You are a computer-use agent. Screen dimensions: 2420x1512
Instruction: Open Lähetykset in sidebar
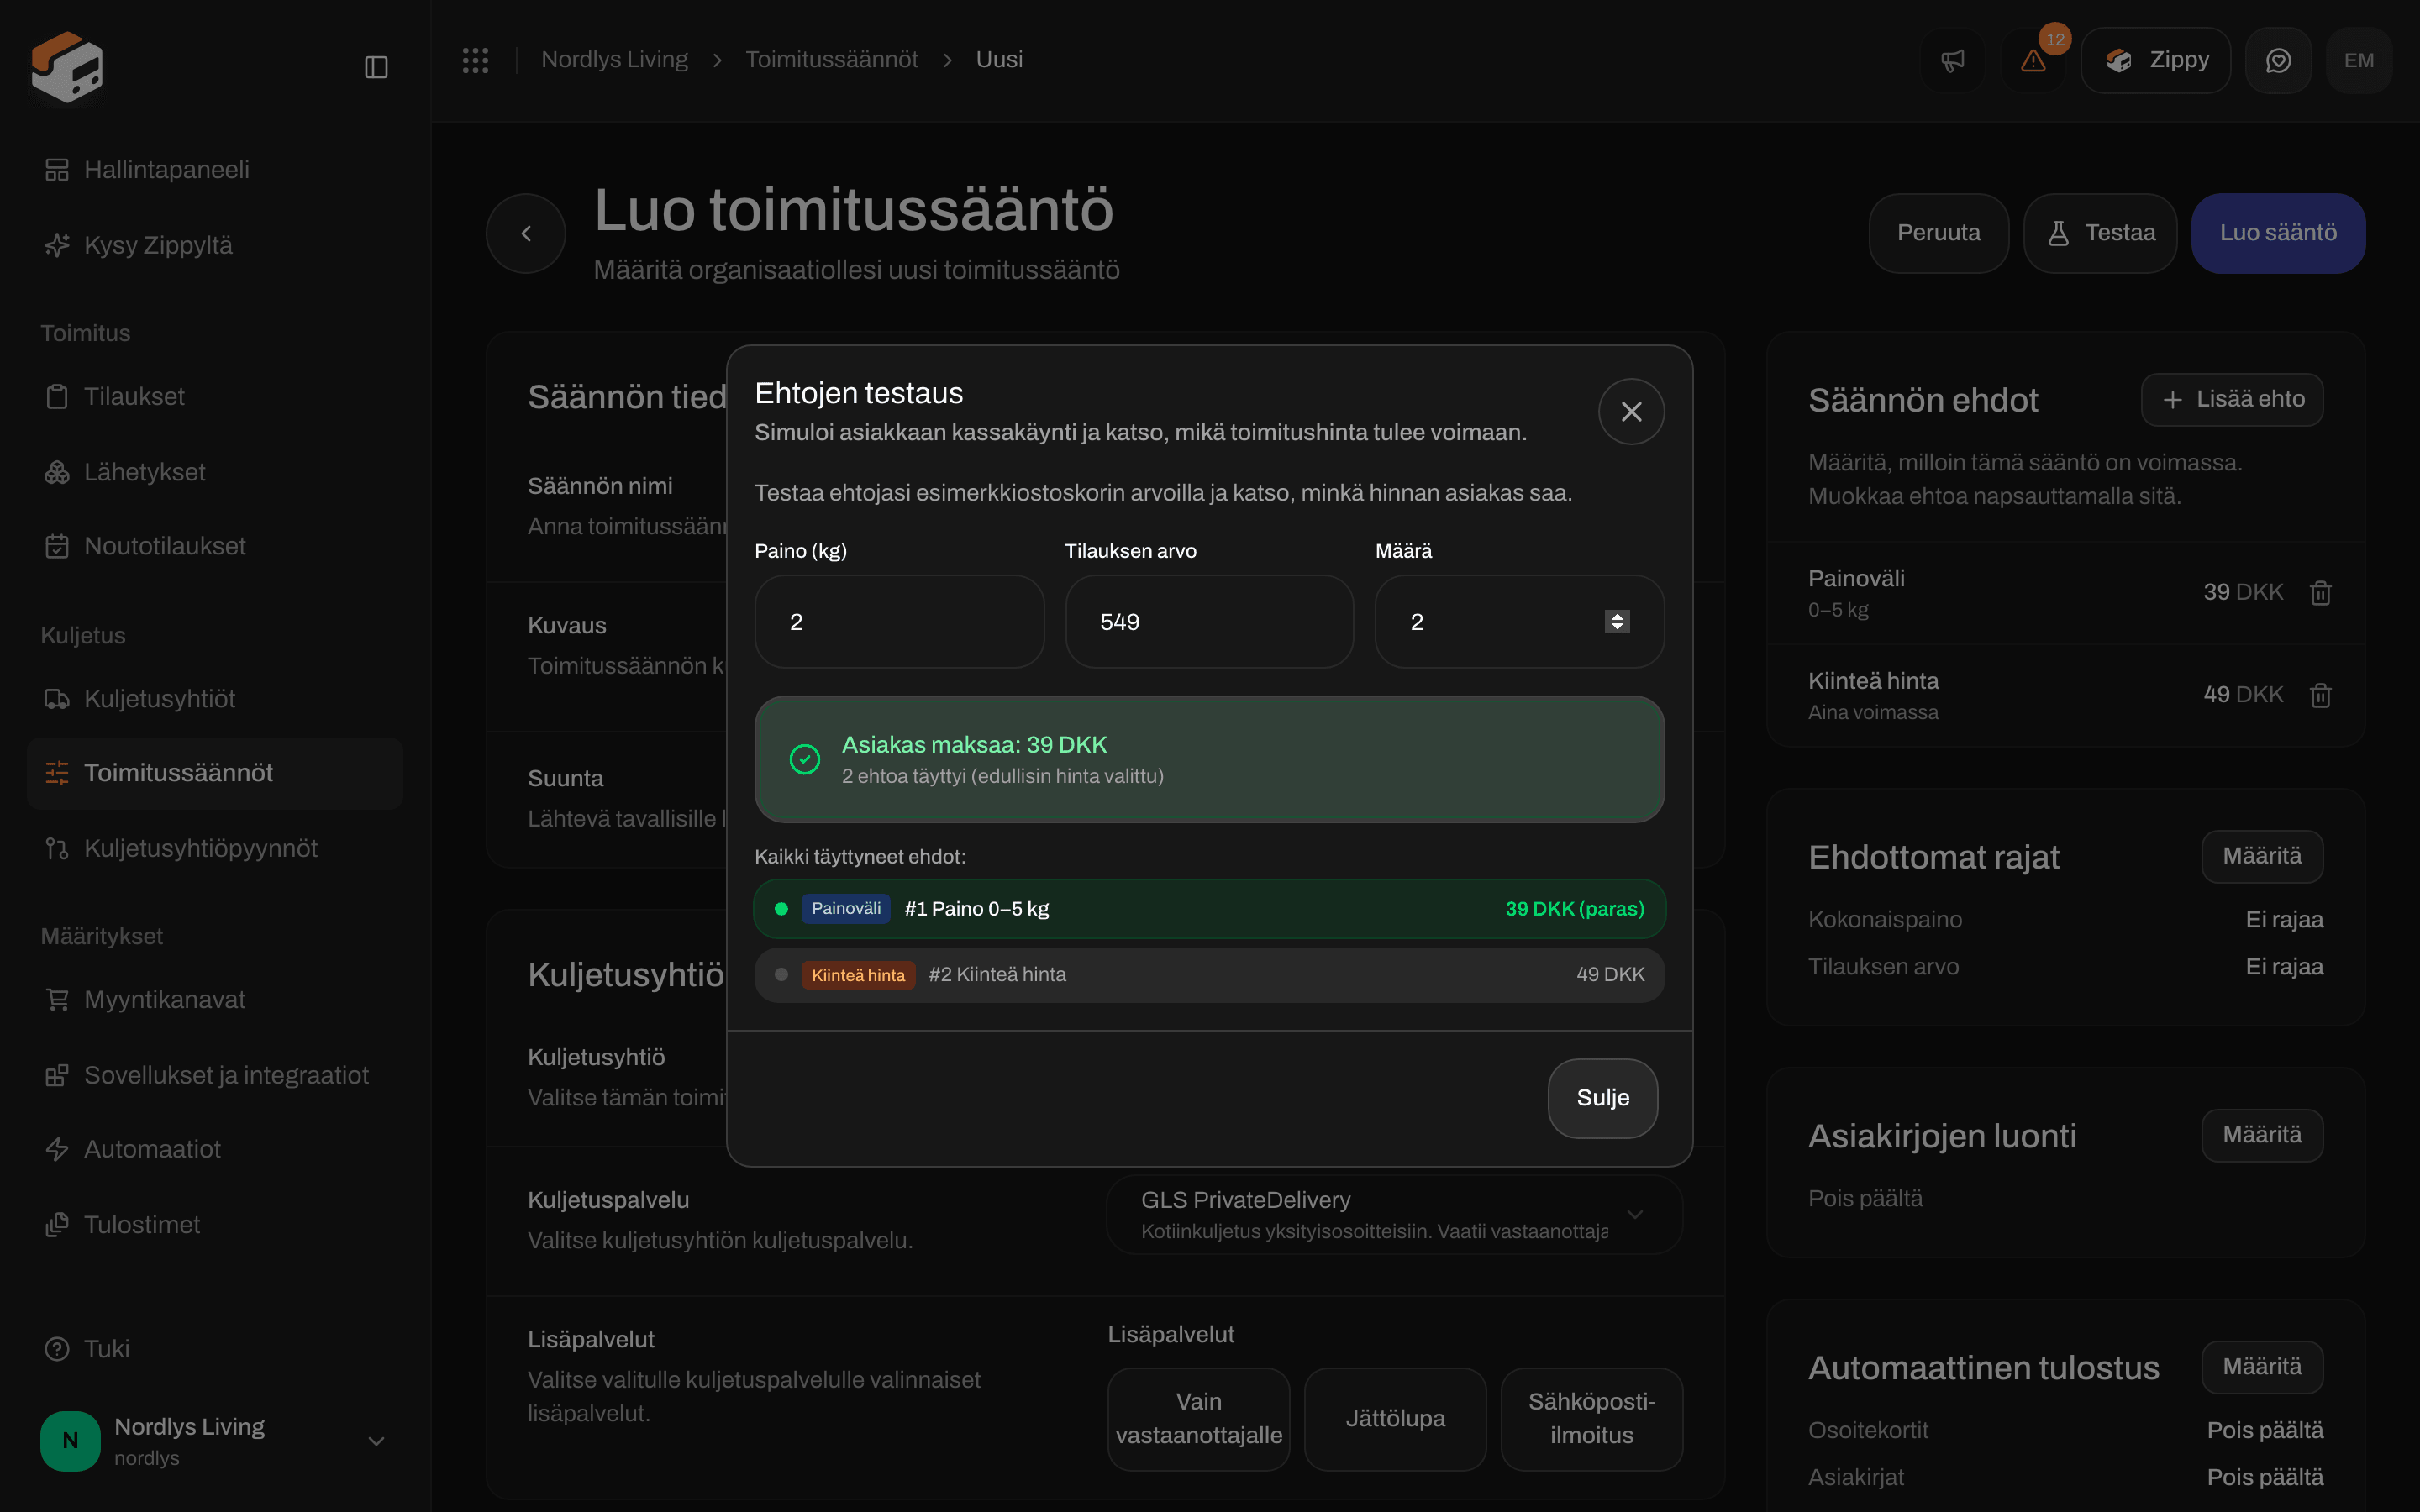215,472
